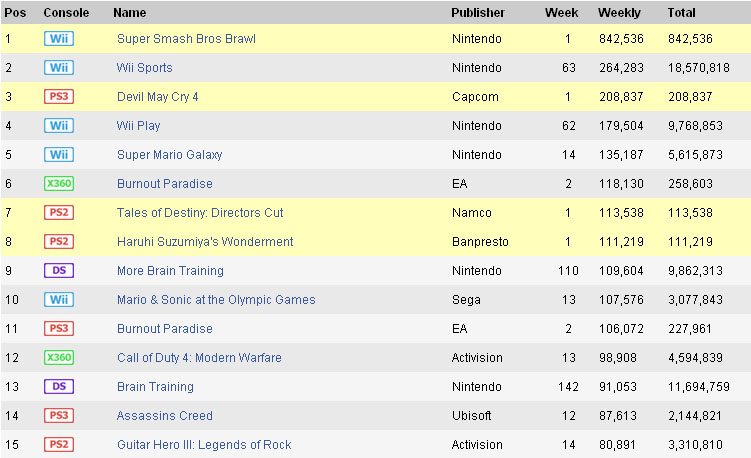Click the Wii badge beside Super Mario Galaxy
The image size is (751, 458).
(x=59, y=155)
